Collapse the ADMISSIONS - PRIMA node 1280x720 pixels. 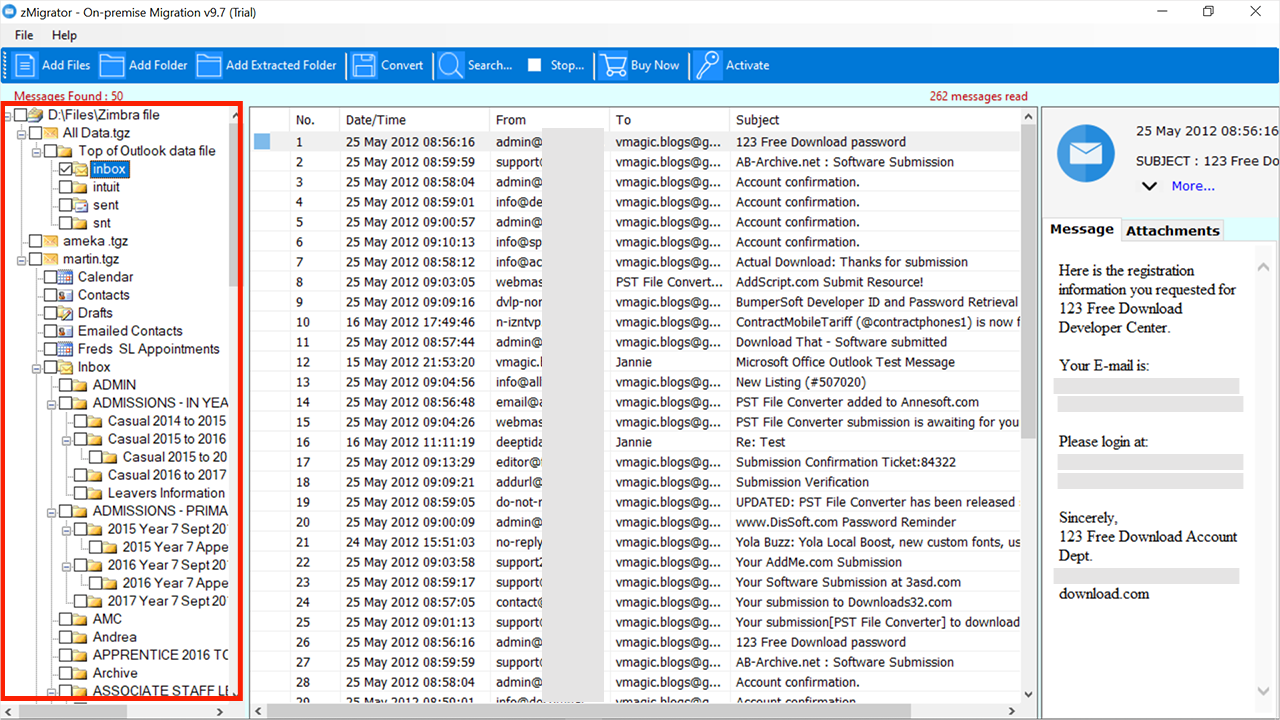point(52,511)
